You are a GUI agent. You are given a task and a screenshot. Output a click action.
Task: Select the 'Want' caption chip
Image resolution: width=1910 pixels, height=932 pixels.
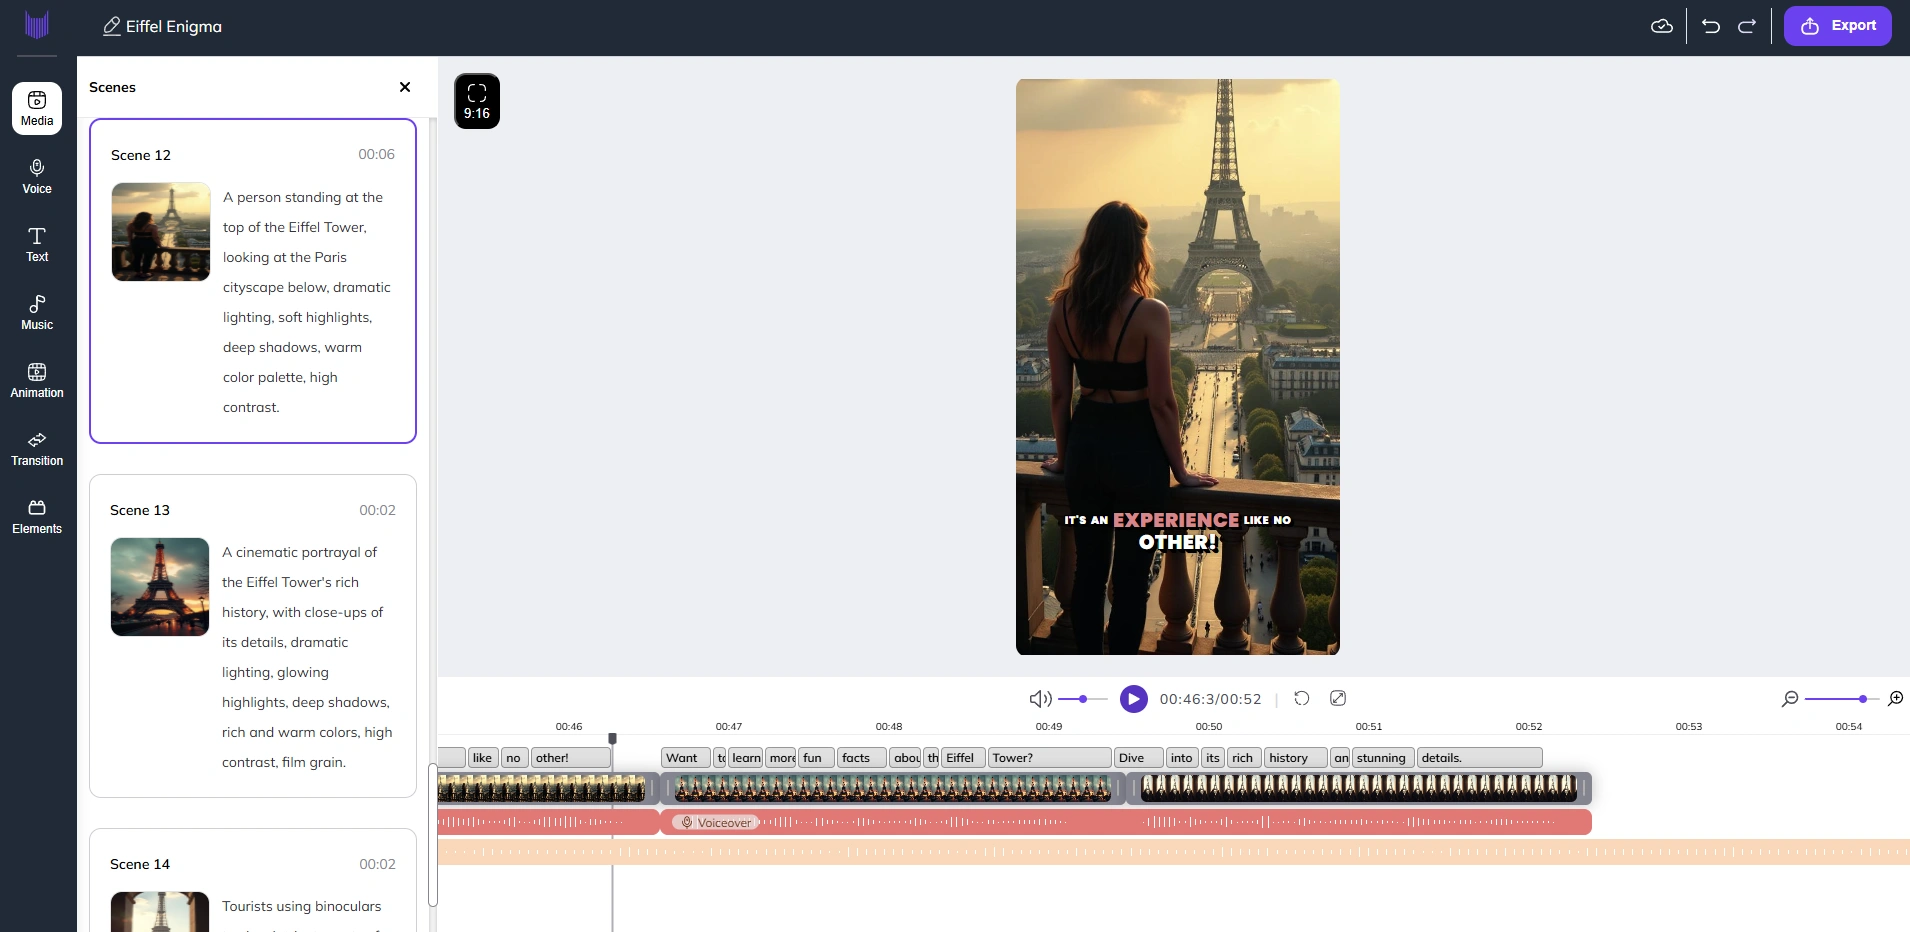pyautogui.click(x=685, y=758)
